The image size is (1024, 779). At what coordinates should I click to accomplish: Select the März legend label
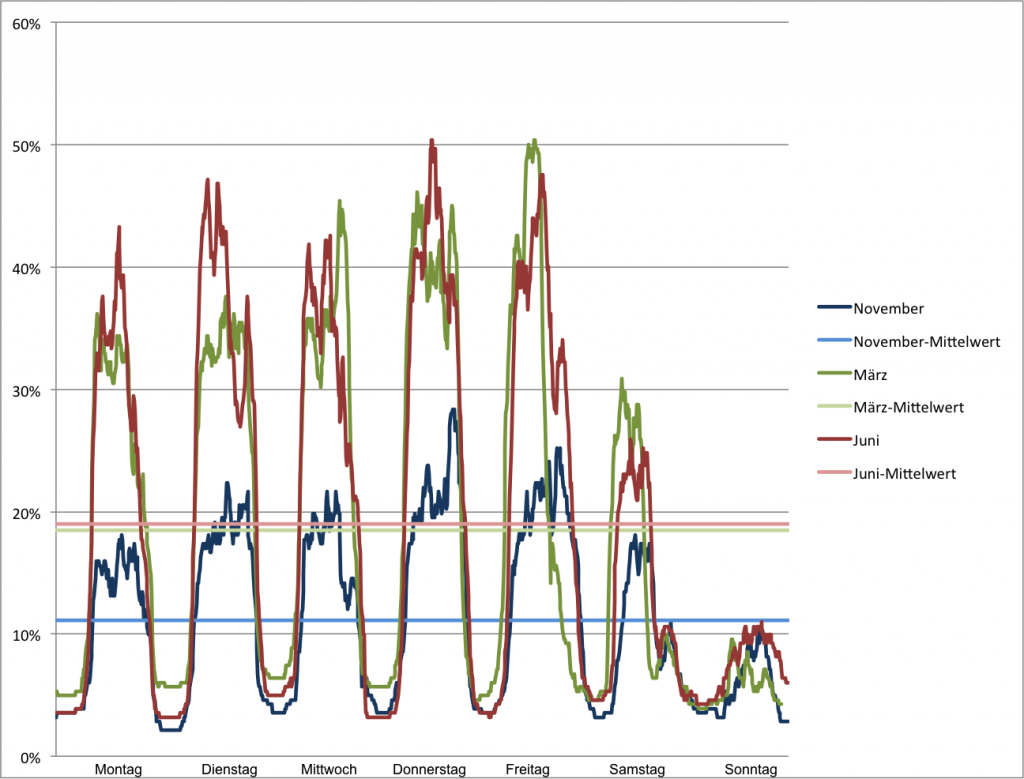tap(870, 375)
